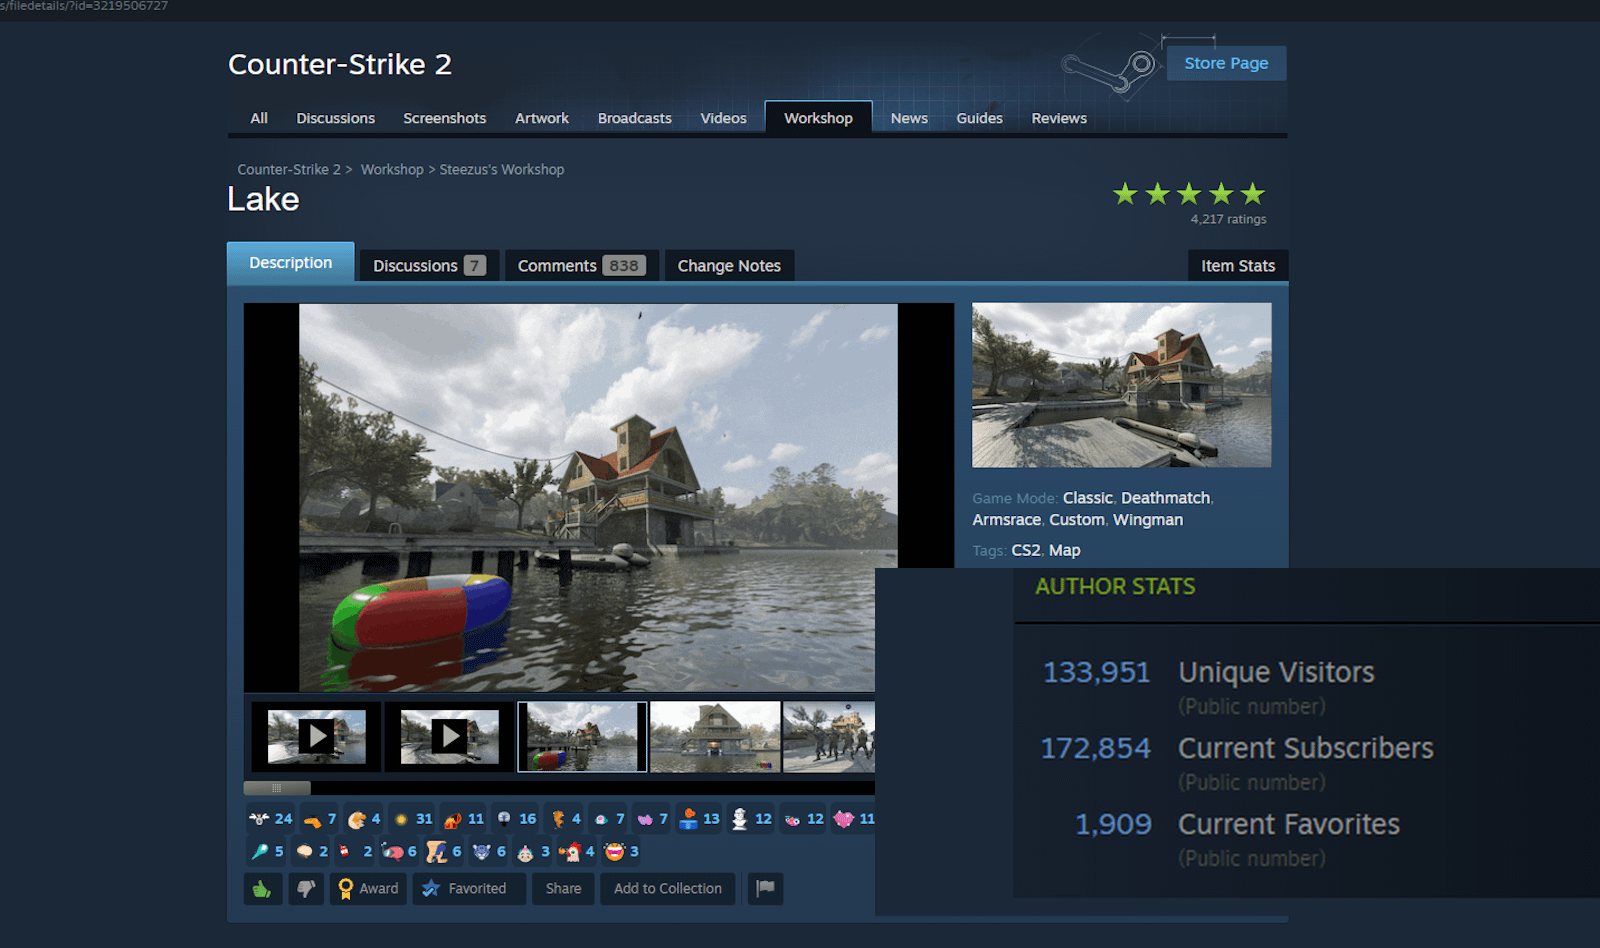Viewport: 1600px width, 948px height.
Task: Open the Store Page button
Action: point(1226,63)
